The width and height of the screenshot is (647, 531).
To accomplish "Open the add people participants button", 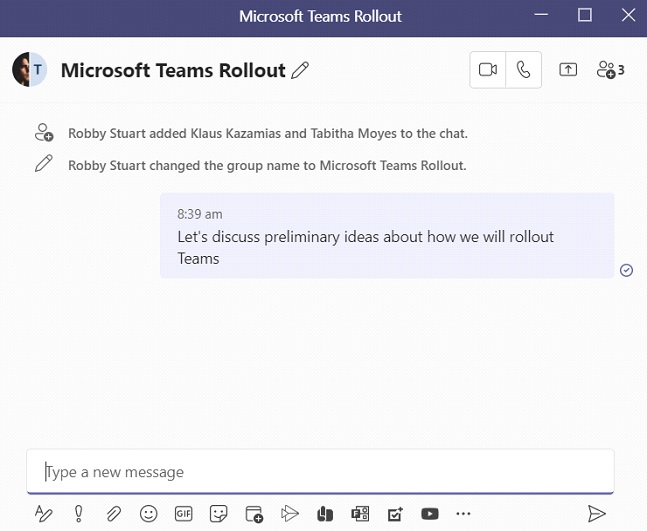I will [x=610, y=70].
